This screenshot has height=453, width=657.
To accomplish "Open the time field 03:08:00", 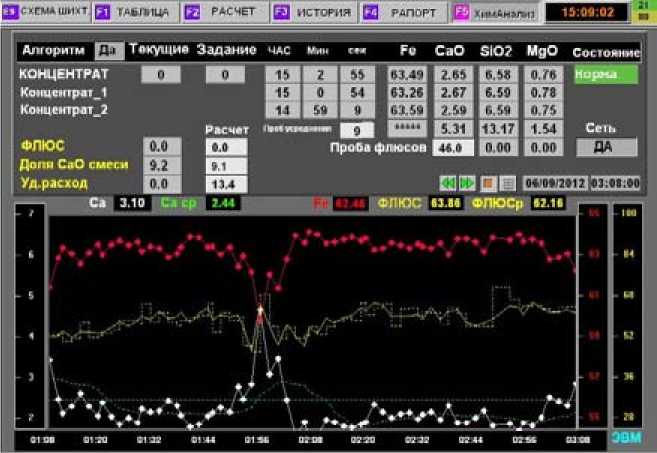I will (614, 183).
